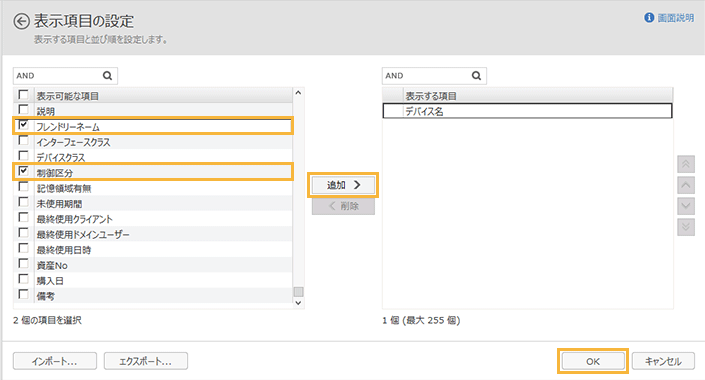Check the 記憶領域有無 checkbox
This screenshot has width=705, height=380.
pyautogui.click(x=23, y=187)
